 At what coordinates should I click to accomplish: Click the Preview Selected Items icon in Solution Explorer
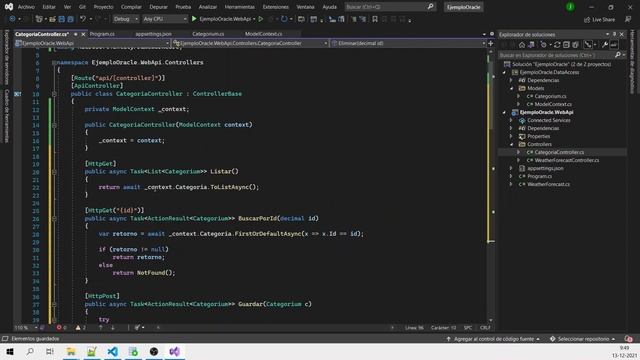point(614,45)
